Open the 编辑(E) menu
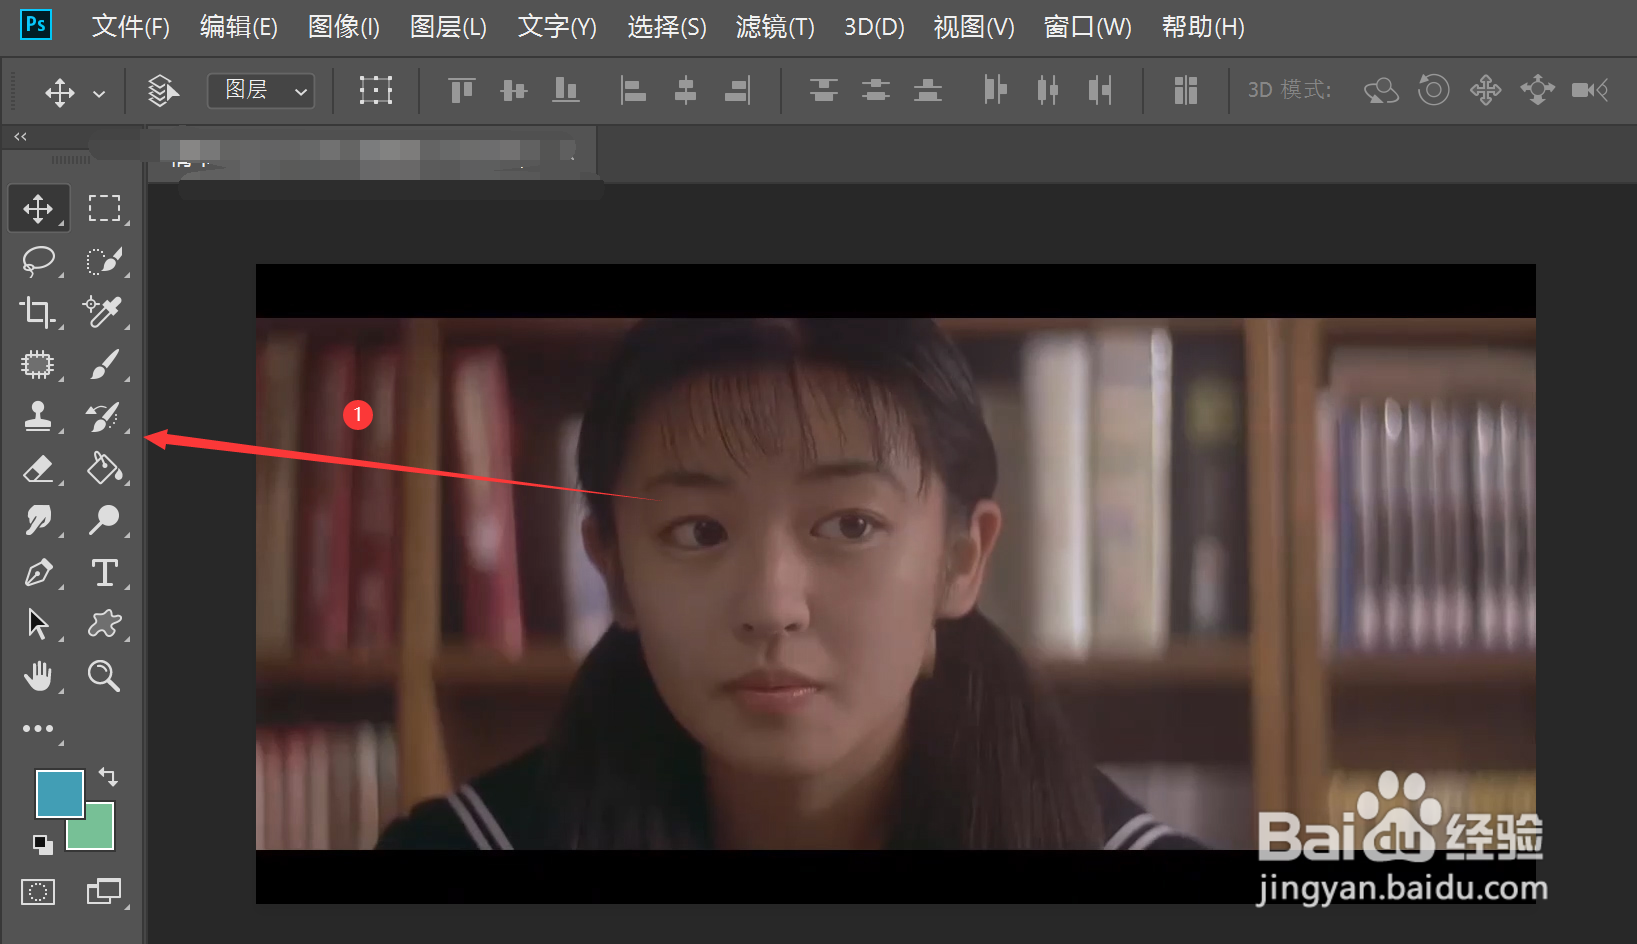The width and height of the screenshot is (1637, 944). [239, 27]
